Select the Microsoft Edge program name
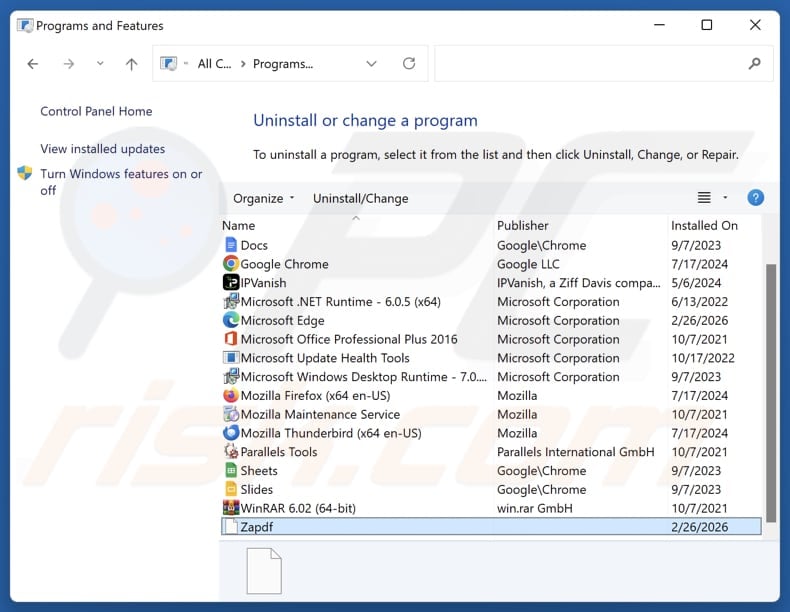This screenshot has width=790, height=612. 282,320
